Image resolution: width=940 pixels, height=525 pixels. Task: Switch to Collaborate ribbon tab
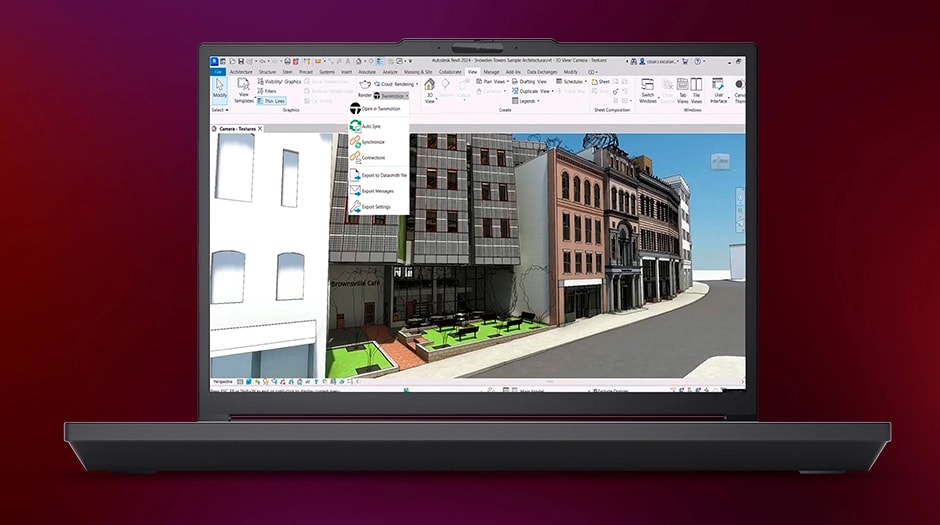coord(450,72)
